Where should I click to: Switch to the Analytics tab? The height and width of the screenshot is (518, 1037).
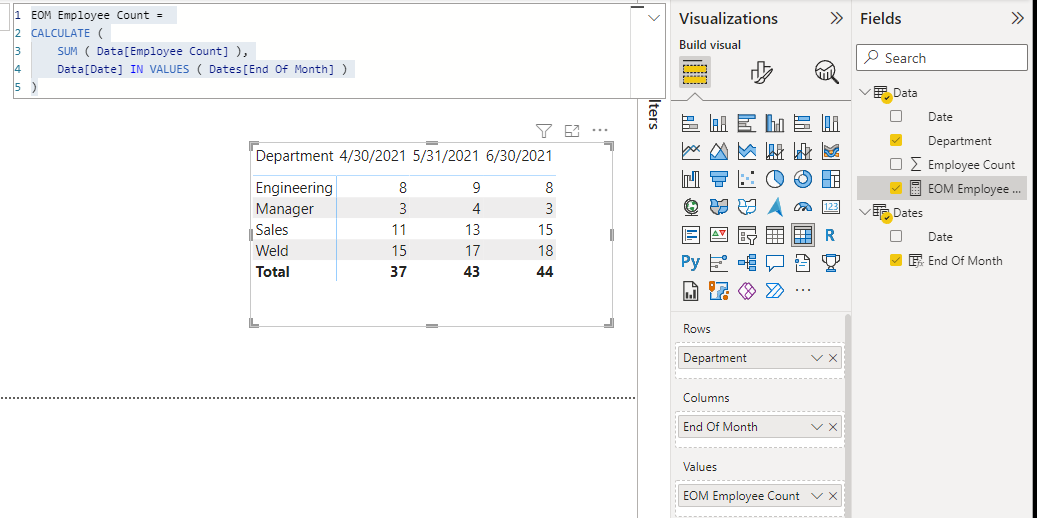(827, 71)
